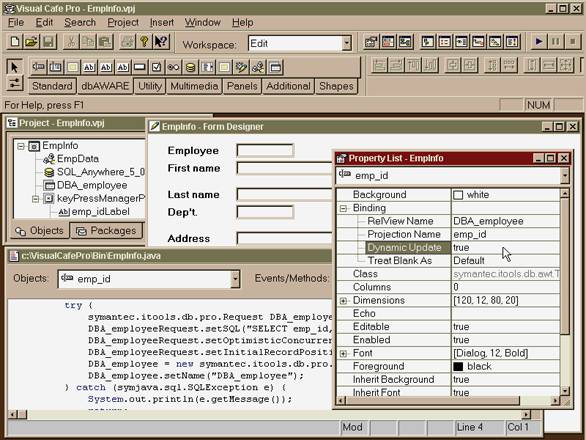Open the Insert menu
Screen dimensions: 586x440
[x=161, y=23]
